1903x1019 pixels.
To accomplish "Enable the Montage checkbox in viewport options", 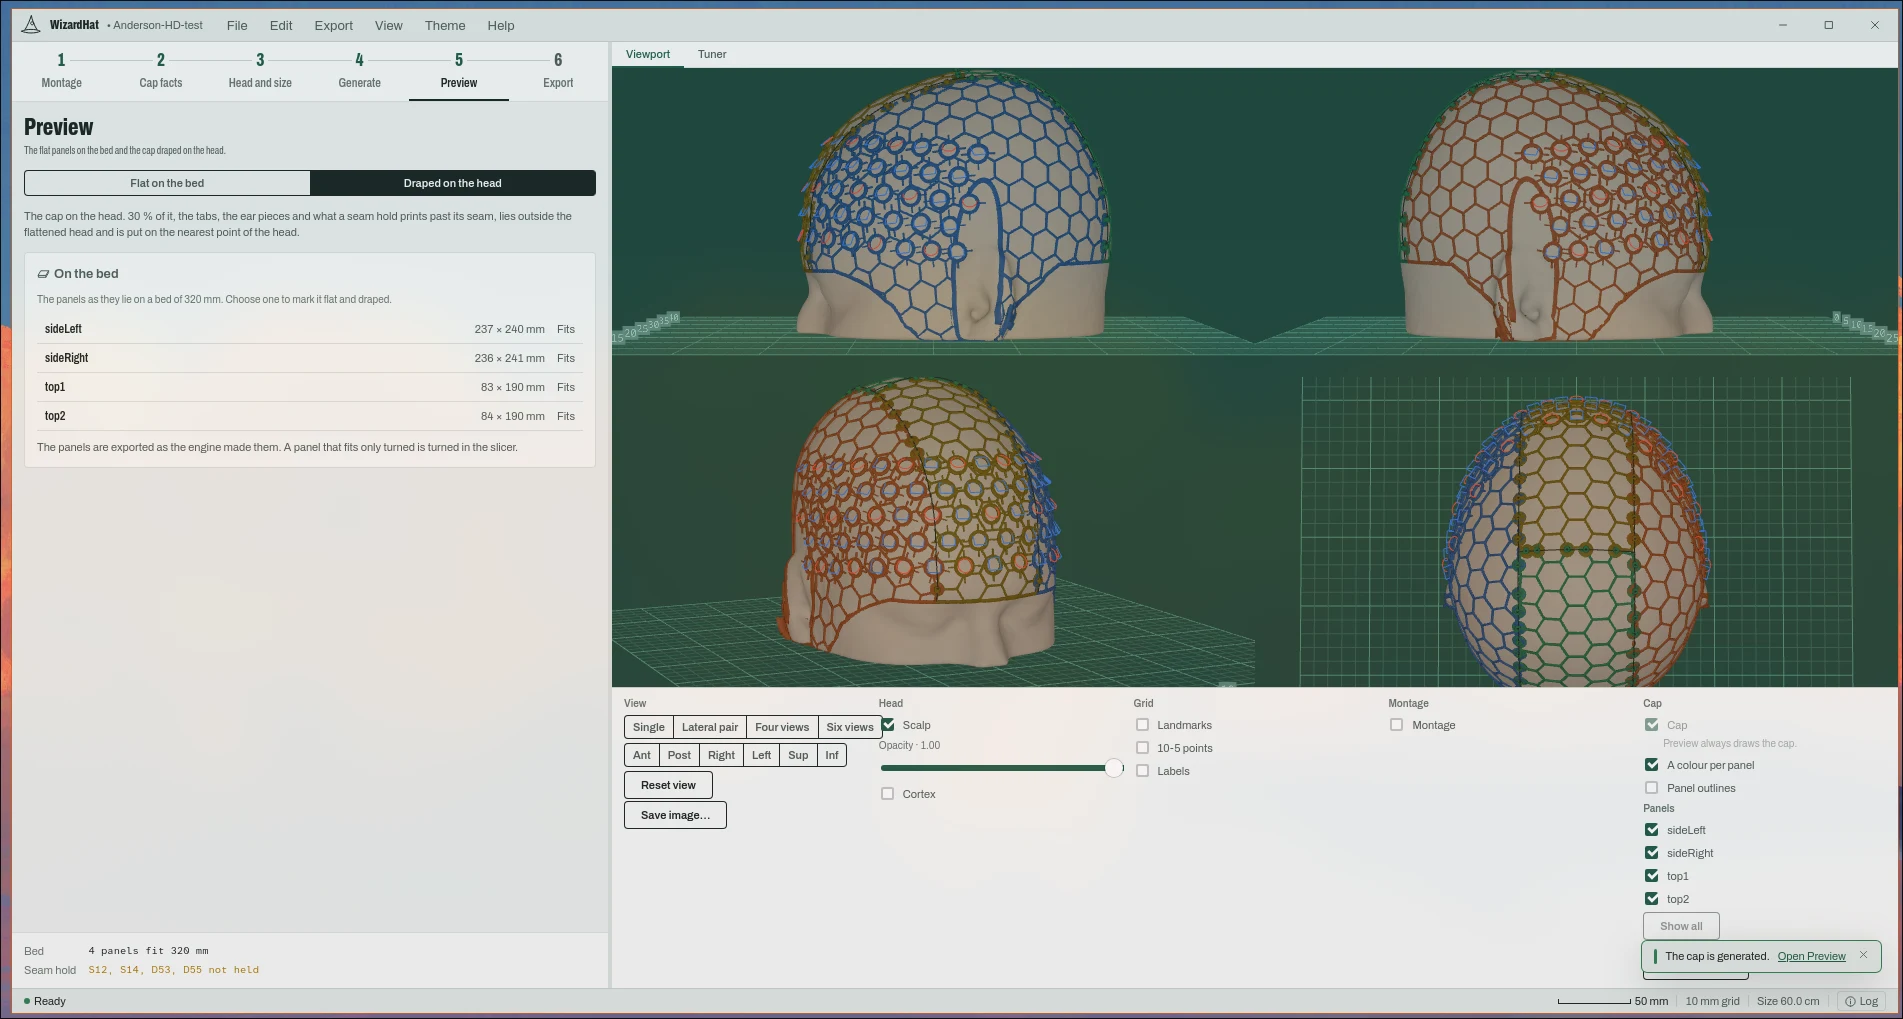I will point(1397,725).
